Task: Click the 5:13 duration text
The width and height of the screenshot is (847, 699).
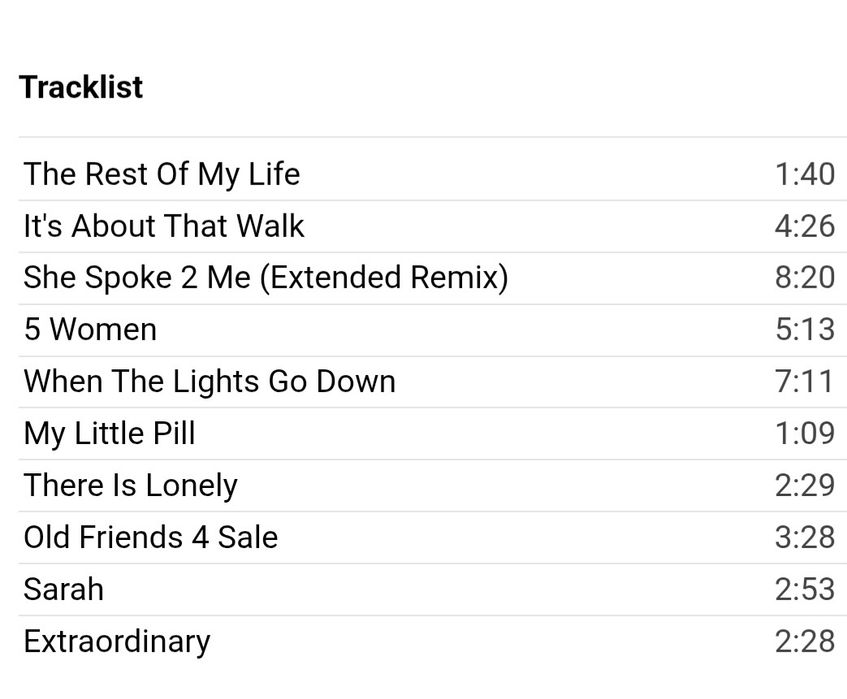Action: point(804,329)
